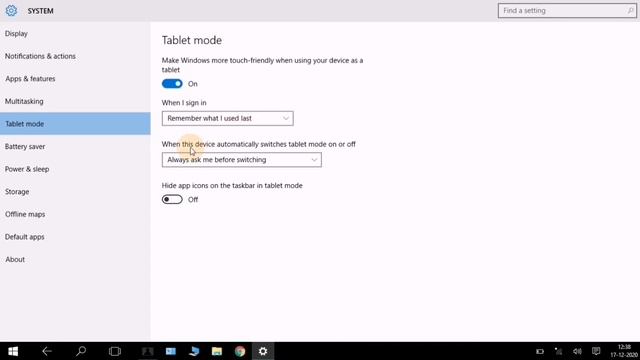This screenshot has width=640, height=360.
Task: Open the About page
Action: [75, 260]
